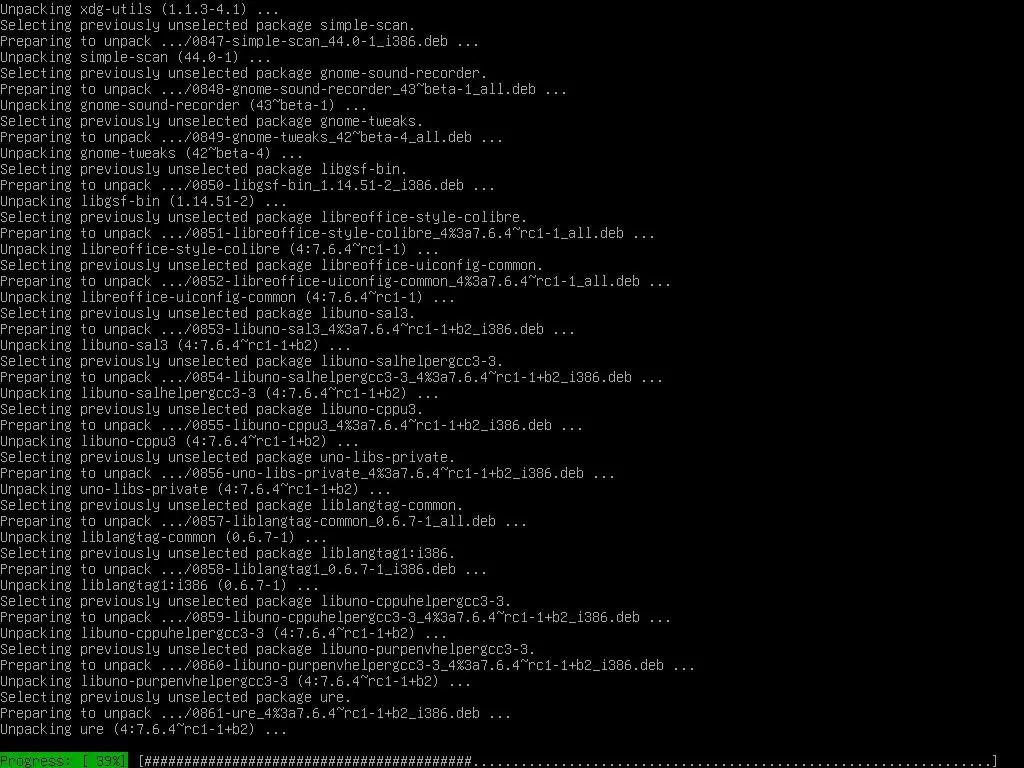The width and height of the screenshot is (1024, 768).
Task: Click the libreoffice-style-colibre package selection line
Action: [x=263, y=217]
